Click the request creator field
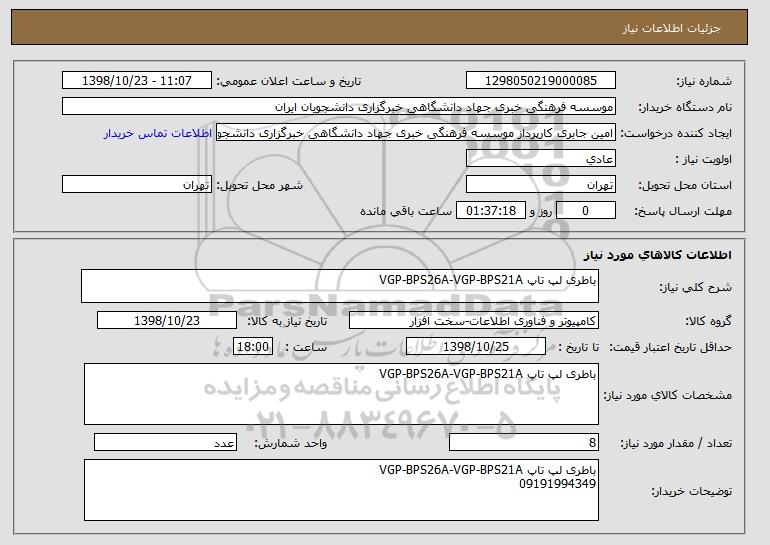Viewport: 770px width, 545px height. point(416,133)
